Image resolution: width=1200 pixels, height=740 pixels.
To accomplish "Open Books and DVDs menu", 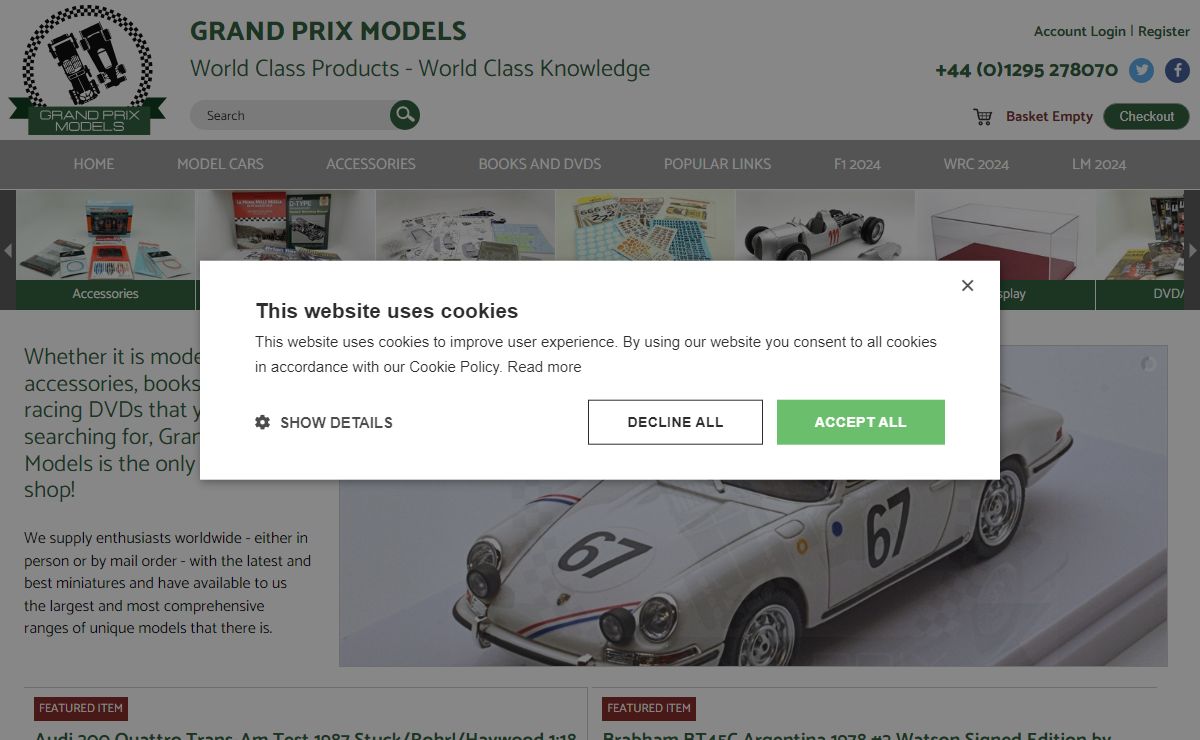I will pos(540,164).
